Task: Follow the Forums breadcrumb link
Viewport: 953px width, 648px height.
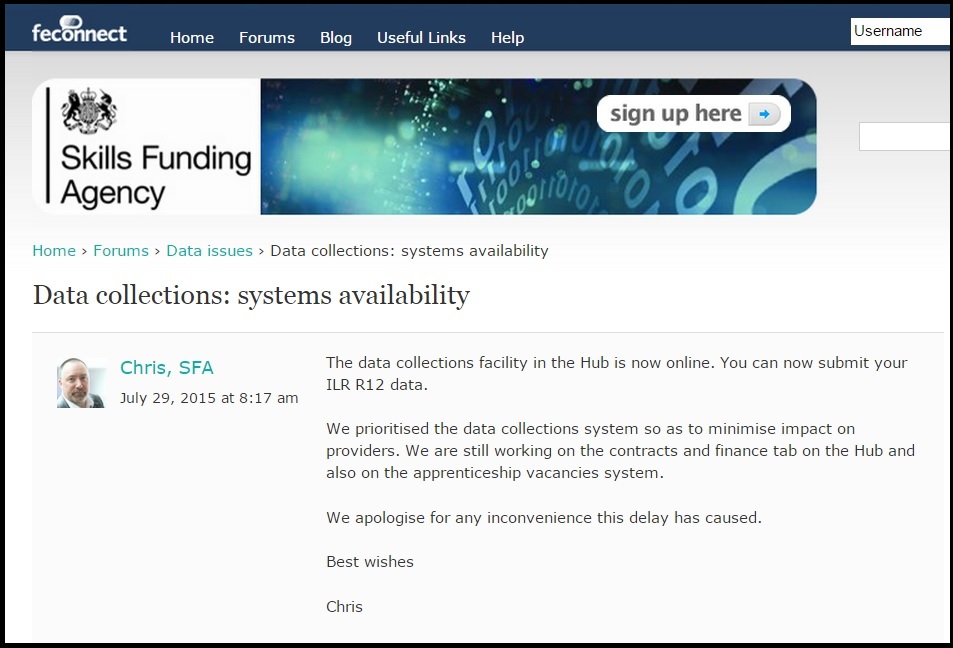Action: click(x=121, y=250)
